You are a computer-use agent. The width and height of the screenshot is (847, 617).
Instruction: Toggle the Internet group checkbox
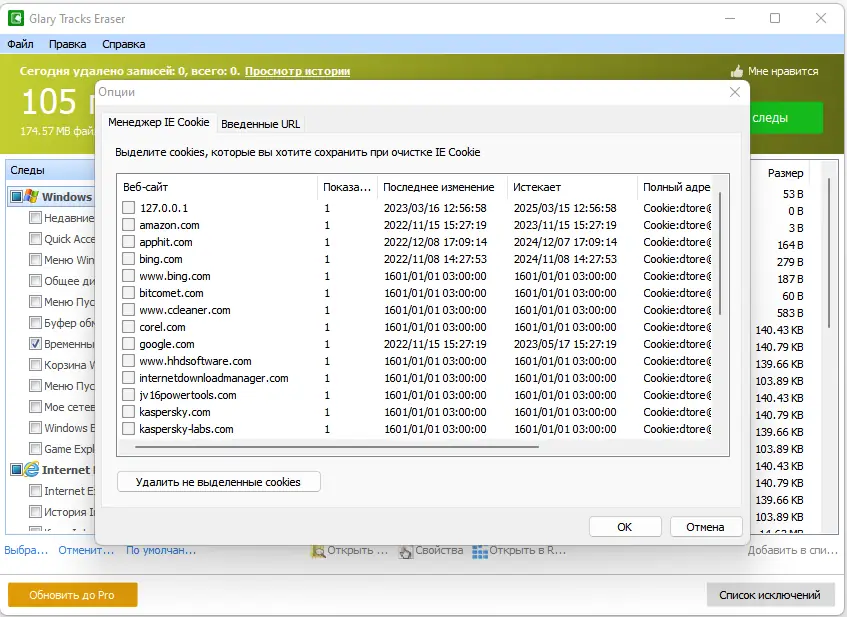point(16,470)
